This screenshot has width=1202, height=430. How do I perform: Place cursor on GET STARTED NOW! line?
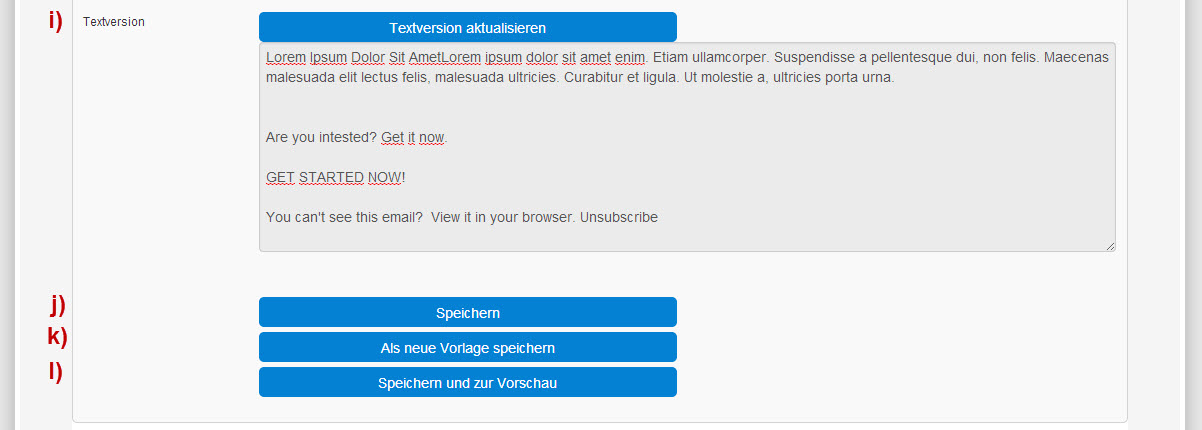pyautogui.click(x=336, y=177)
